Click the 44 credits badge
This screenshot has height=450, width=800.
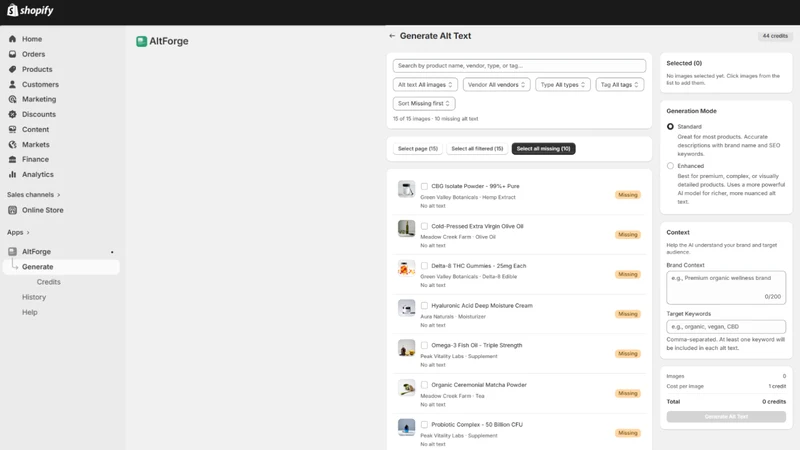(x=775, y=36)
